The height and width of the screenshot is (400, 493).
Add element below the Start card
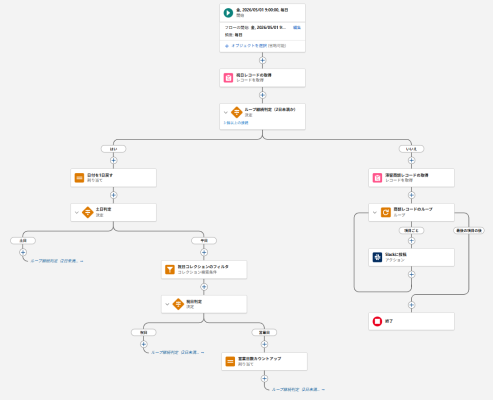coord(263,60)
